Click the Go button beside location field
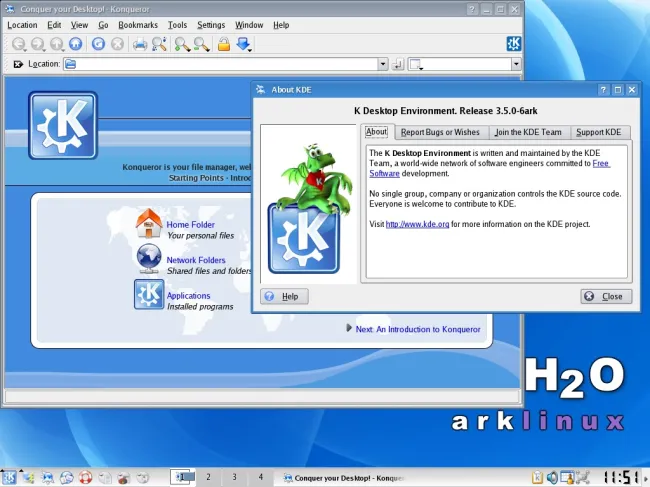The height and width of the screenshot is (487, 650). pos(398,64)
